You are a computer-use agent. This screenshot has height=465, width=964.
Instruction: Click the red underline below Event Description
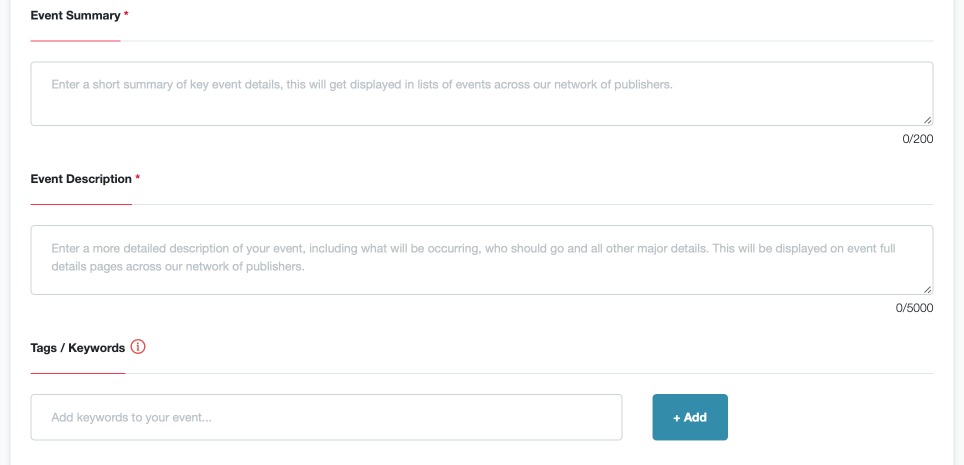click(x=81, y=204)
